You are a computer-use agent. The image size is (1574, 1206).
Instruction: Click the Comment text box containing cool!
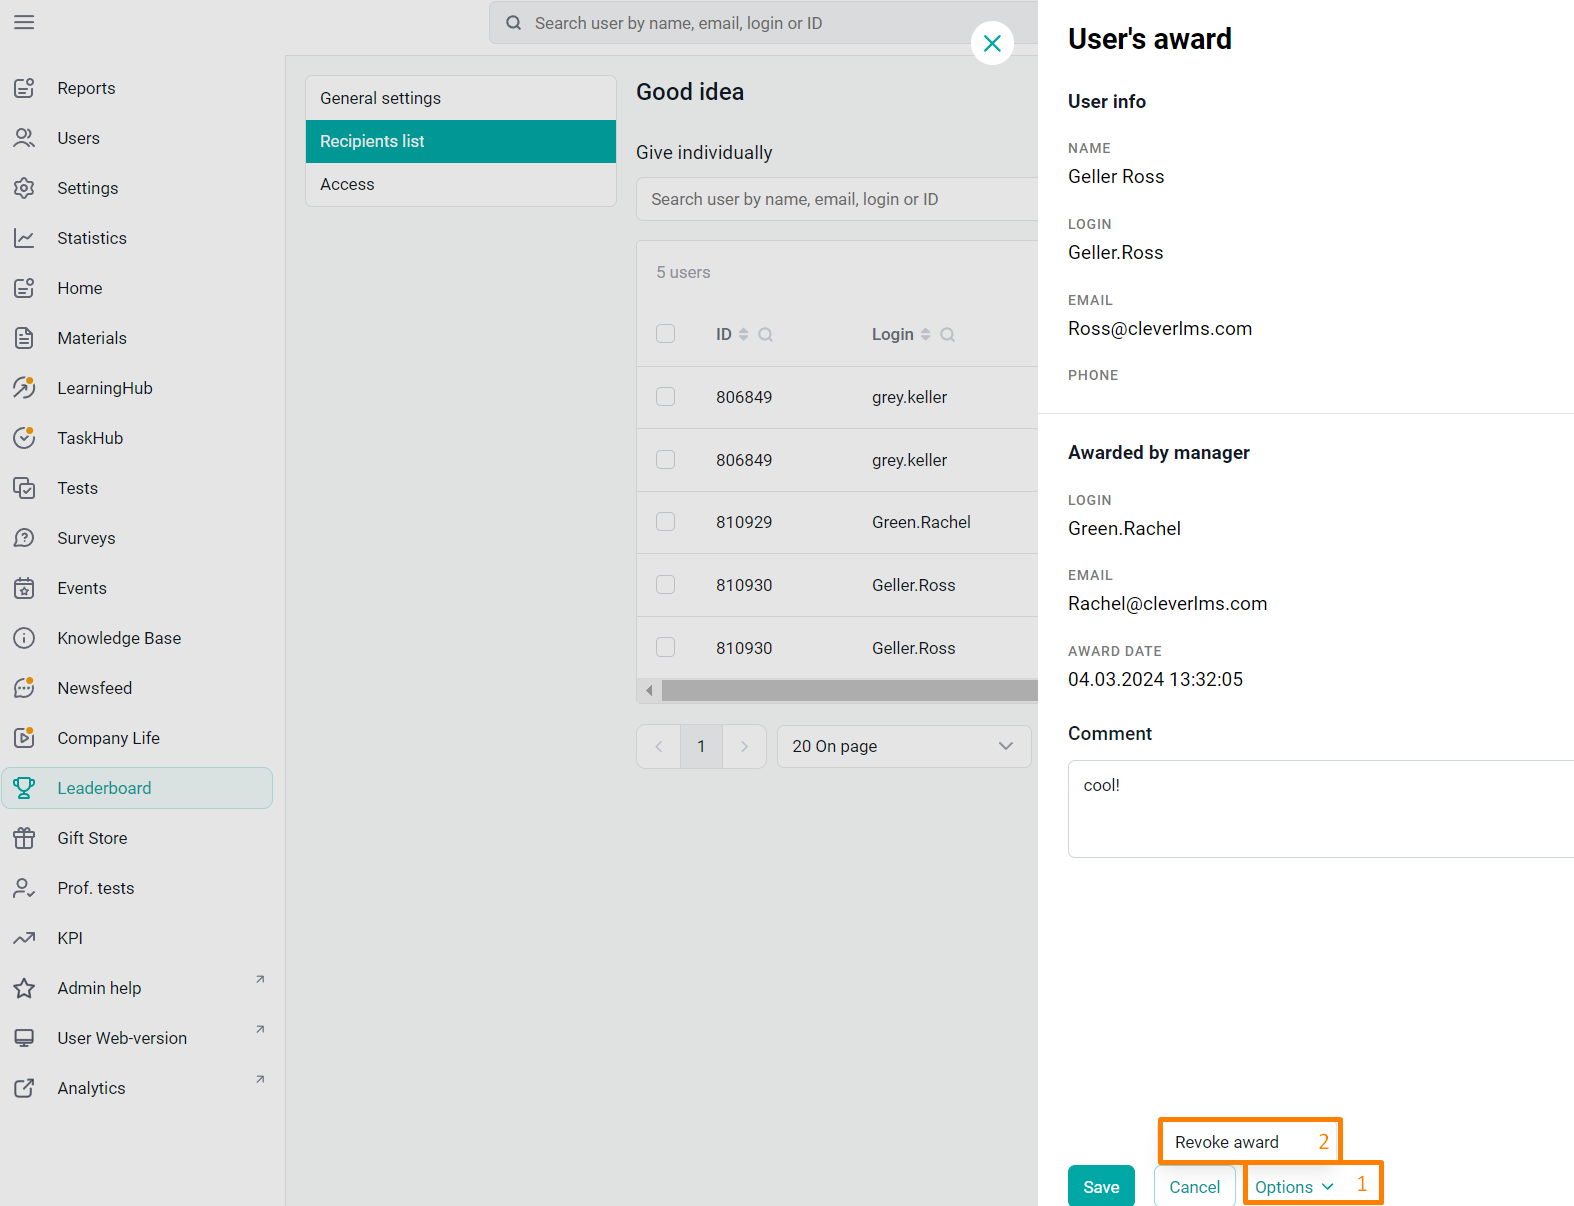tap(1321, 809)
